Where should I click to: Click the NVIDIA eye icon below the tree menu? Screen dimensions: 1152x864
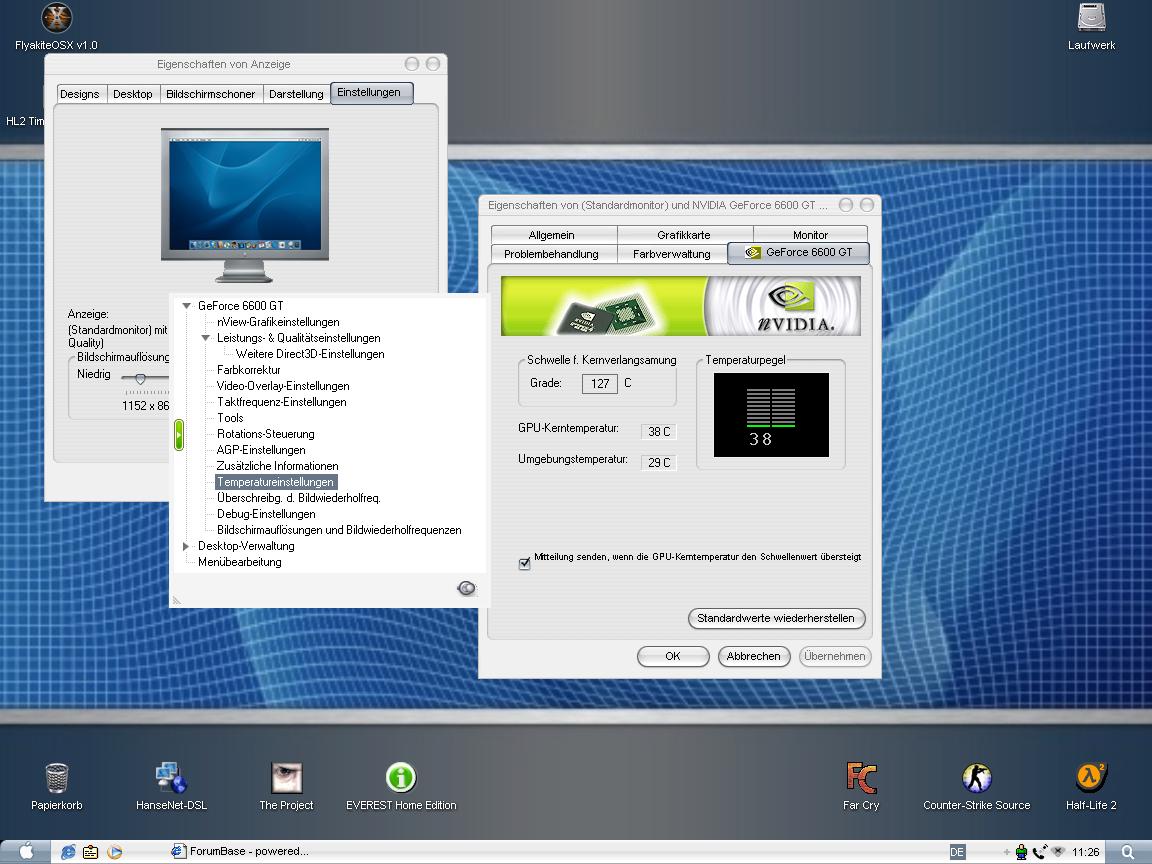(x=467, y=588)
